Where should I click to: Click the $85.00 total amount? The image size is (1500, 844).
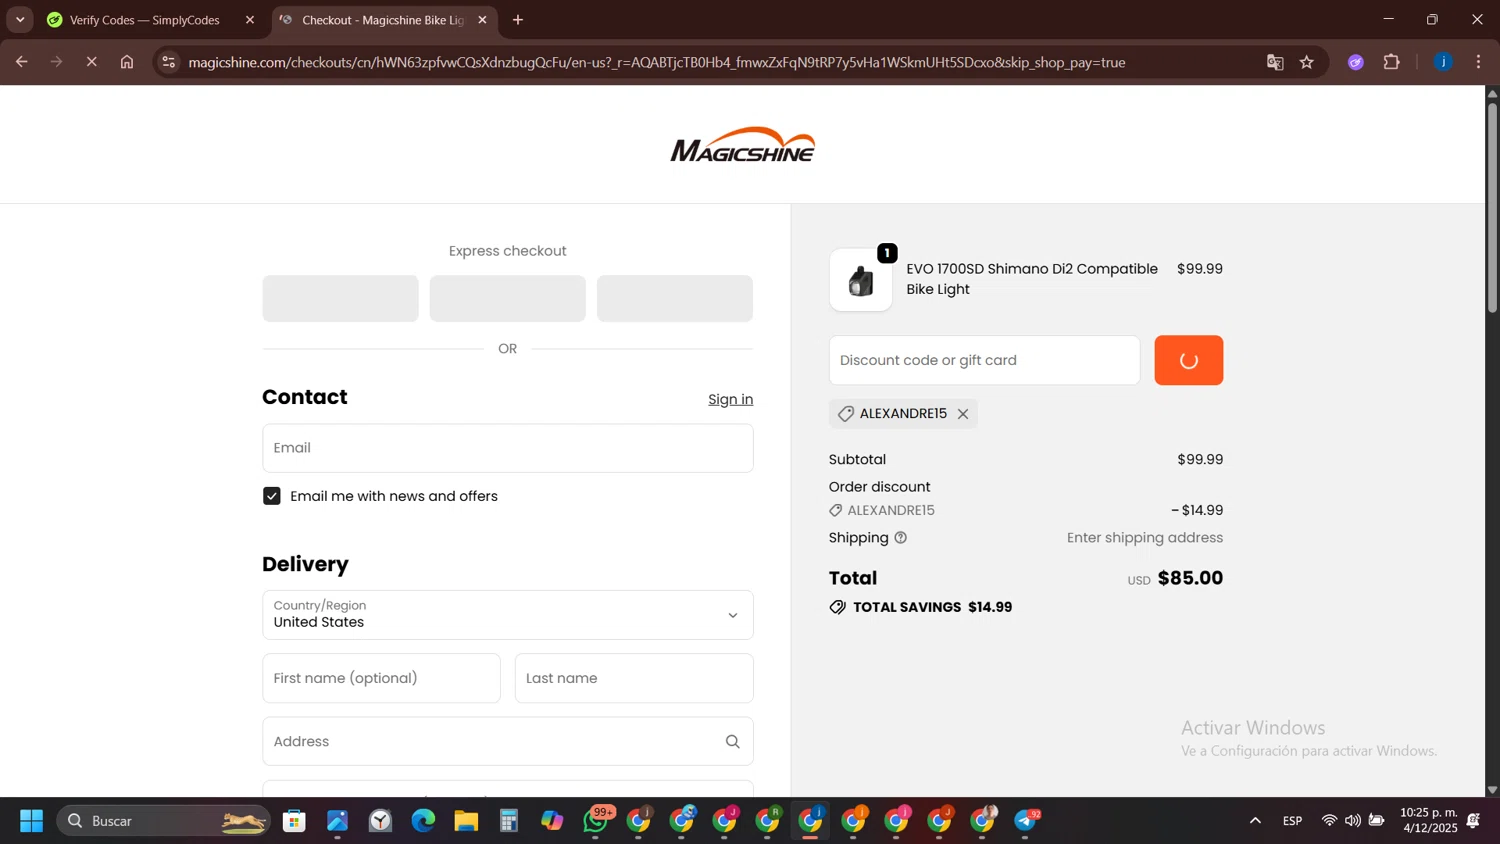pos(1190,578)
